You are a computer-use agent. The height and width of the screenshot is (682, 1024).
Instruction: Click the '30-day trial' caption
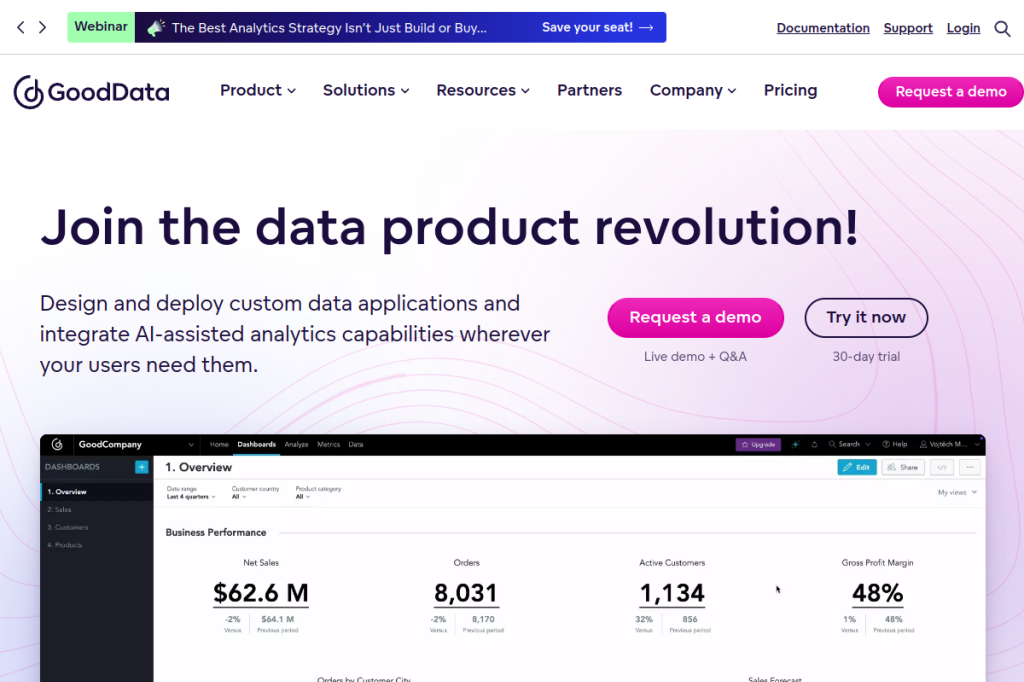coord(866,357)
